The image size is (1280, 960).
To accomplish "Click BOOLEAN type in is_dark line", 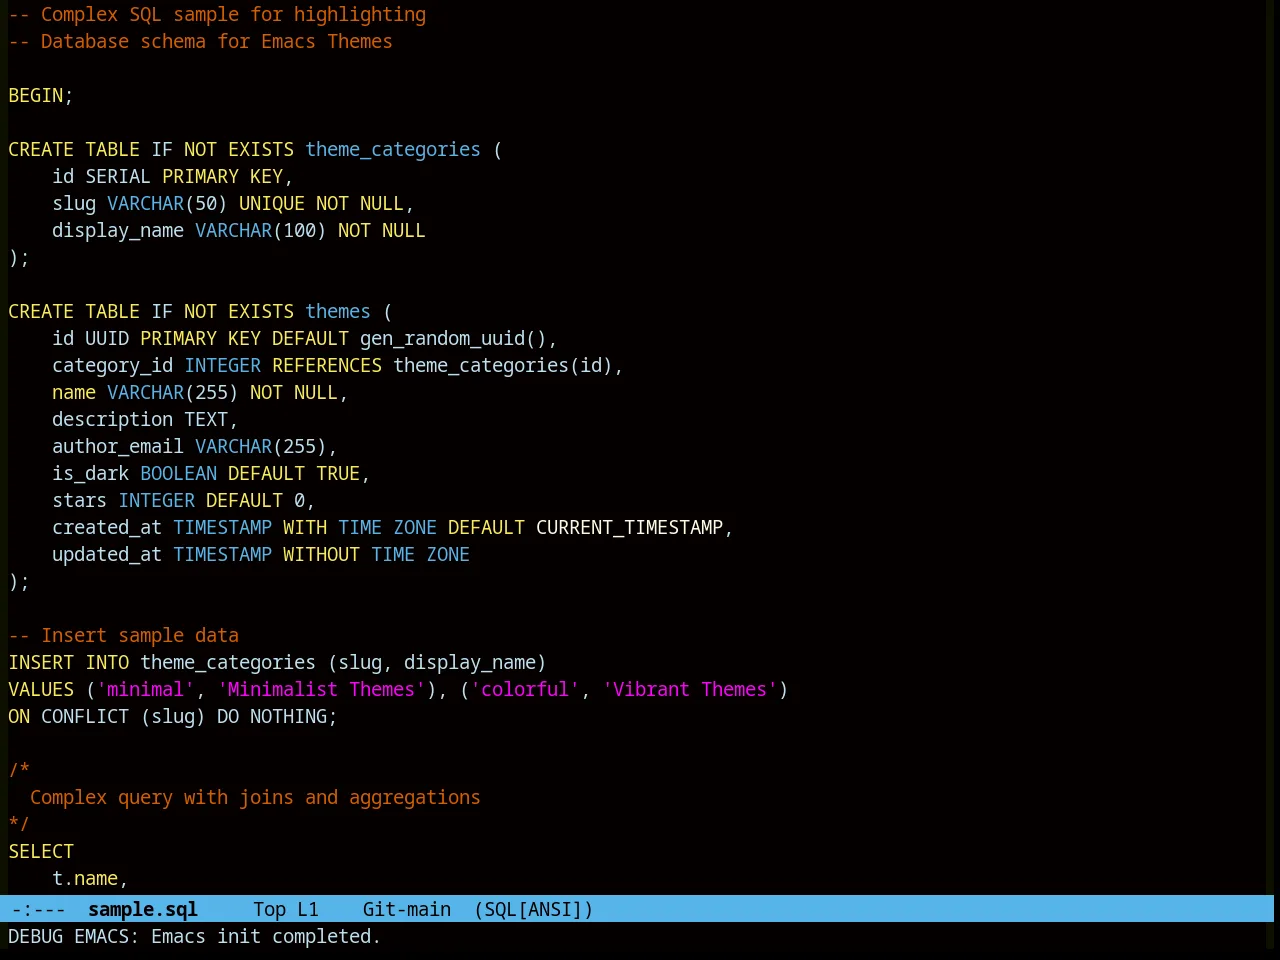I will (178, 473).
